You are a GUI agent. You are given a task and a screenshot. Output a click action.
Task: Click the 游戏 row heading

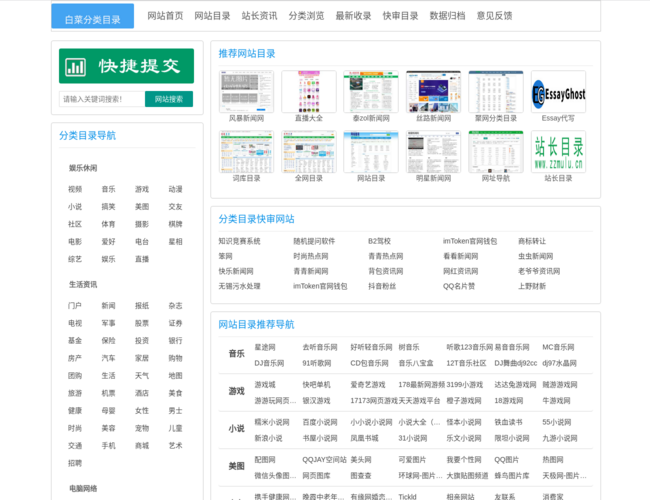(236, 391)
